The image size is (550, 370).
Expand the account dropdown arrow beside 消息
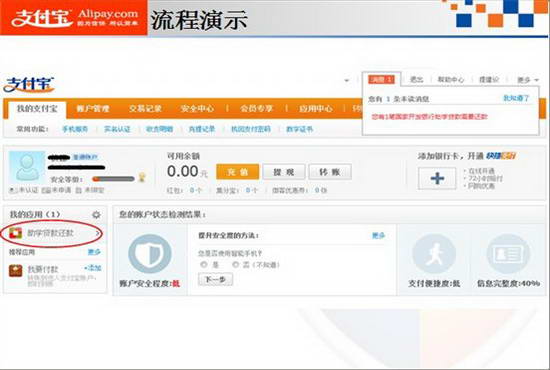(x=347, y=80)
